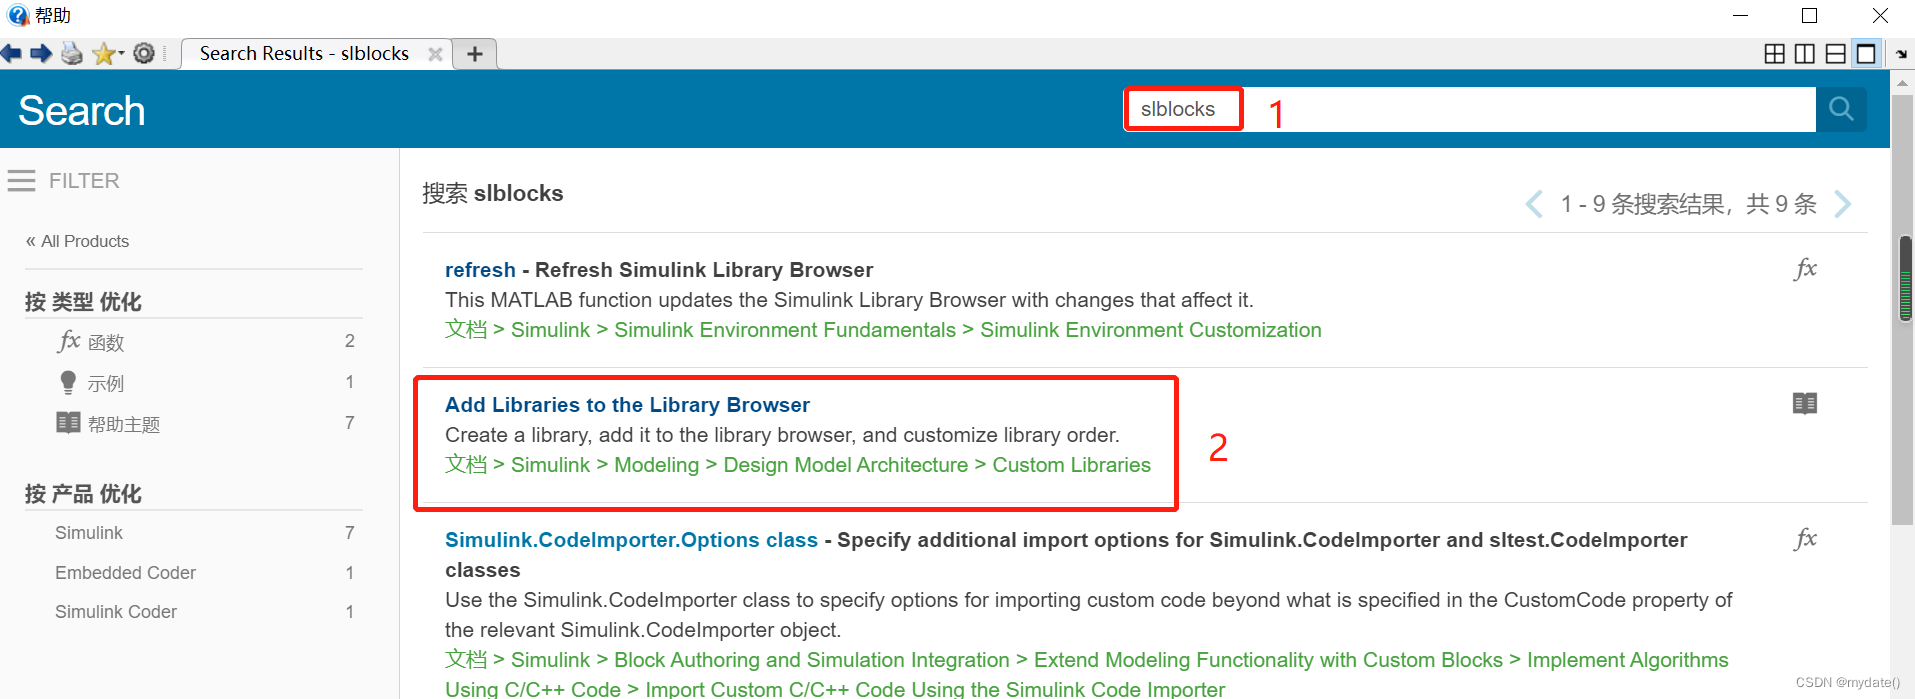Switch to four-pane tiled layout

(1774, 54)
